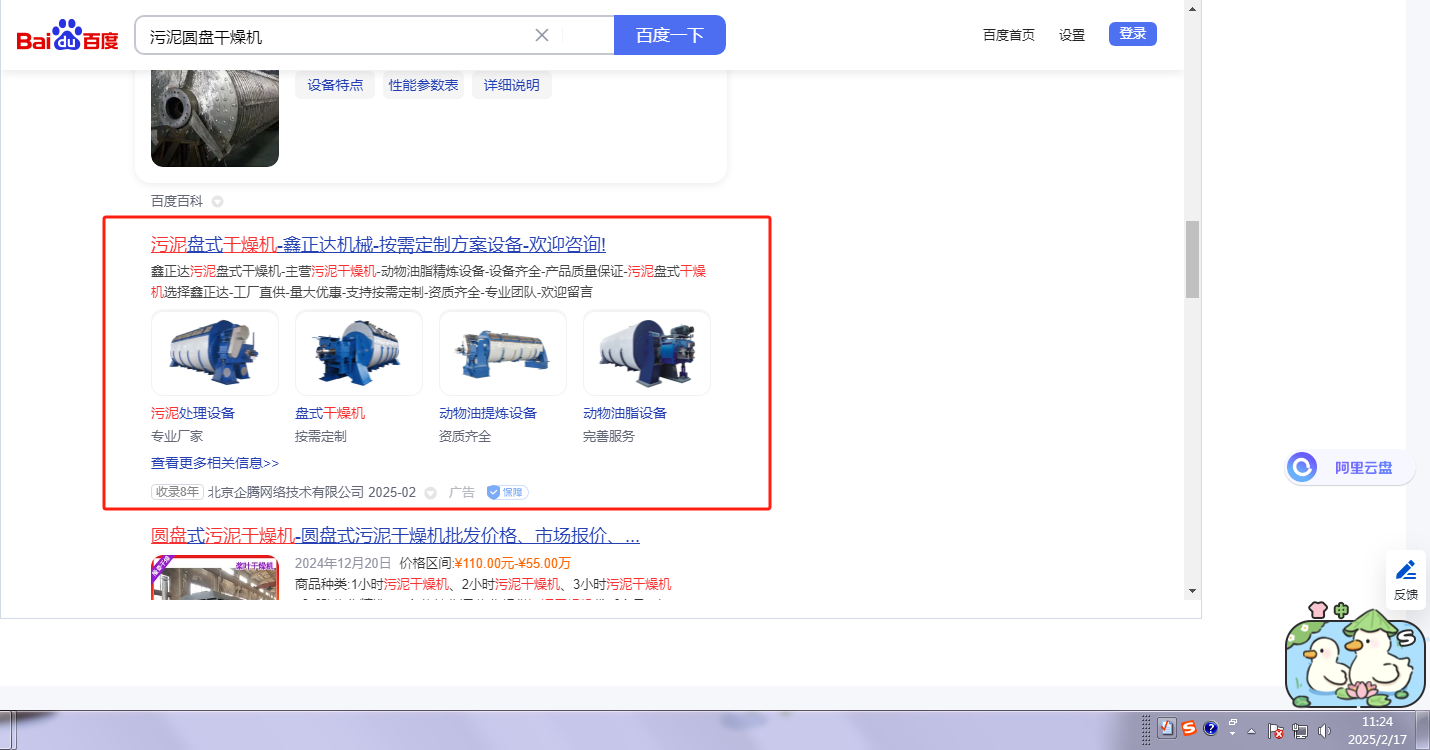Select the 详细说明 tab button
The height and width of the screenshot is (750, 1430).
pos(512,85)
